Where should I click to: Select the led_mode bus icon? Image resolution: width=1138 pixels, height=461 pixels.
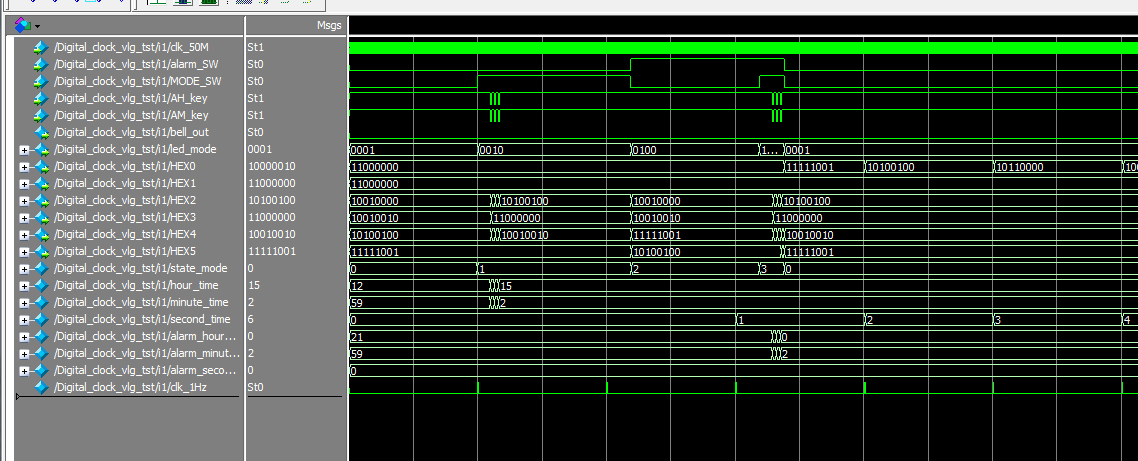tap(41, 150)
